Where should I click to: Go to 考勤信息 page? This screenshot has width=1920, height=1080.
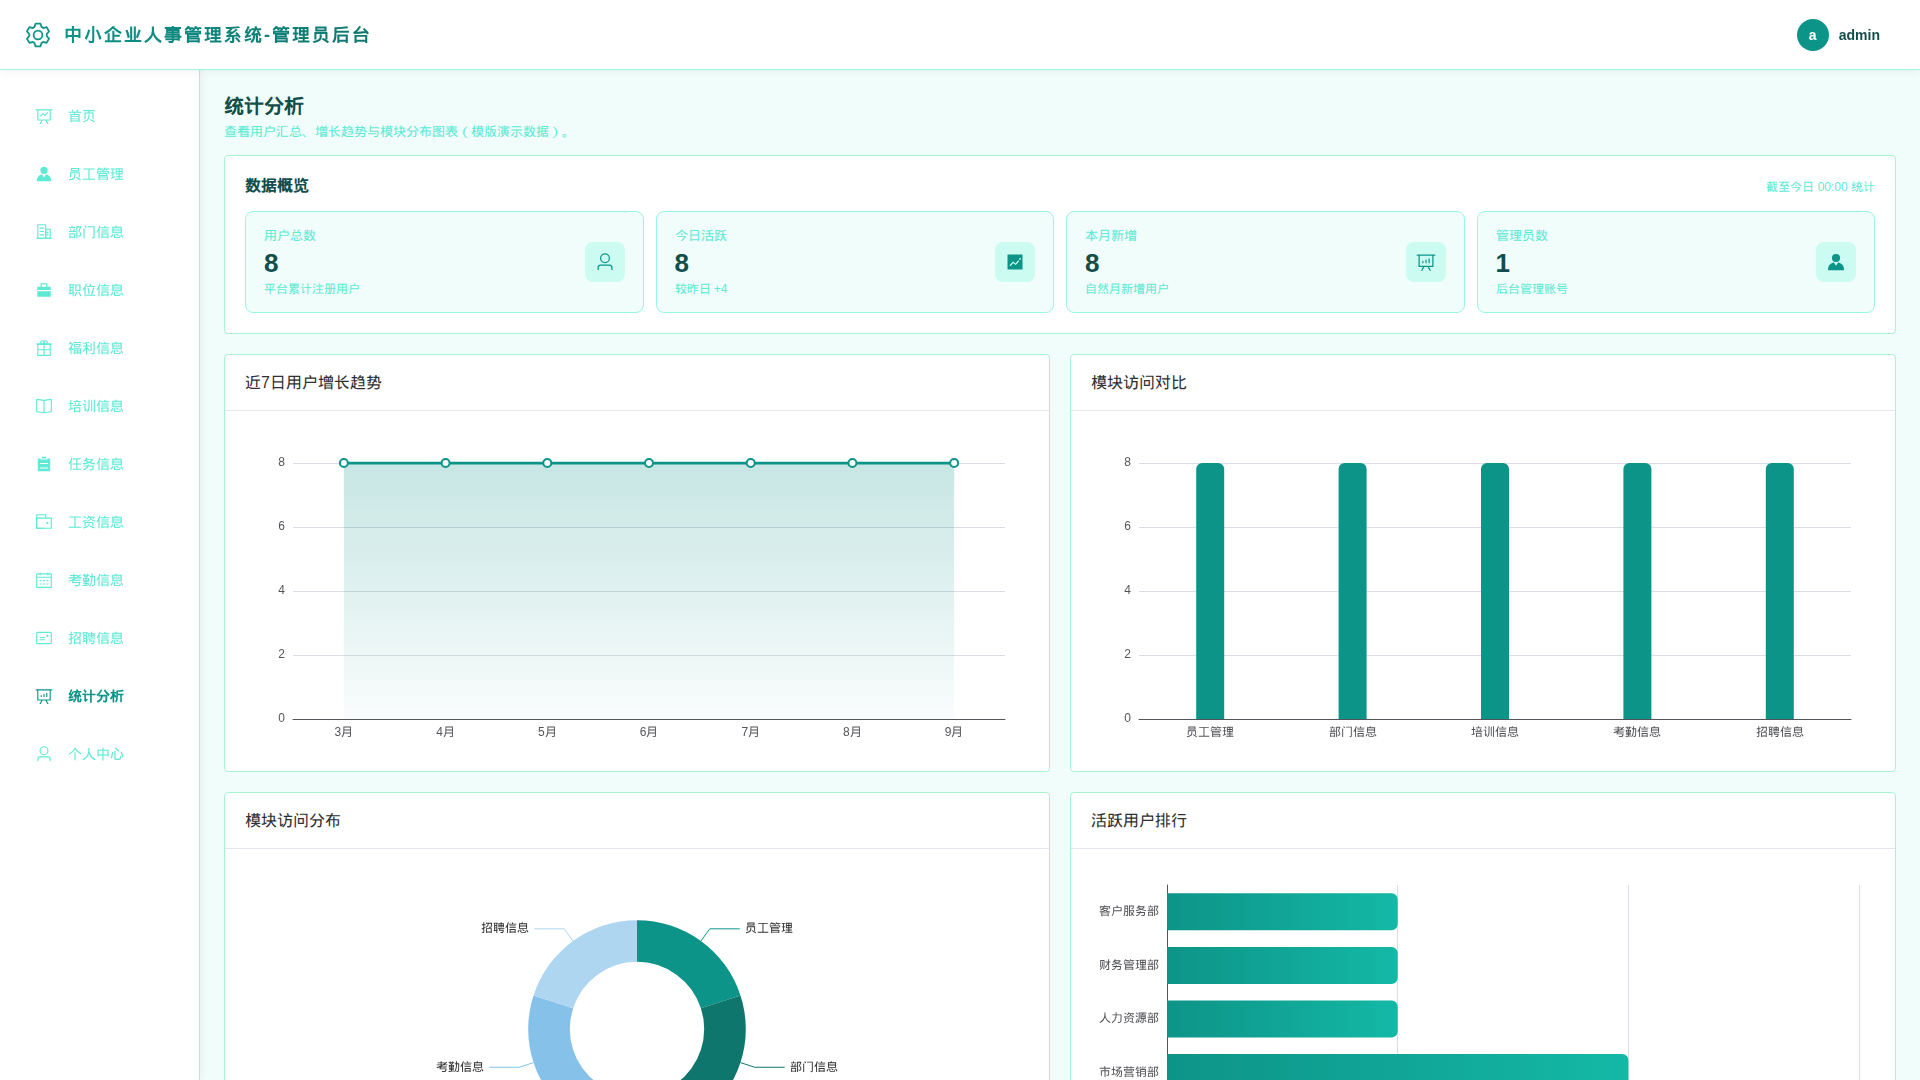point(100,580)
